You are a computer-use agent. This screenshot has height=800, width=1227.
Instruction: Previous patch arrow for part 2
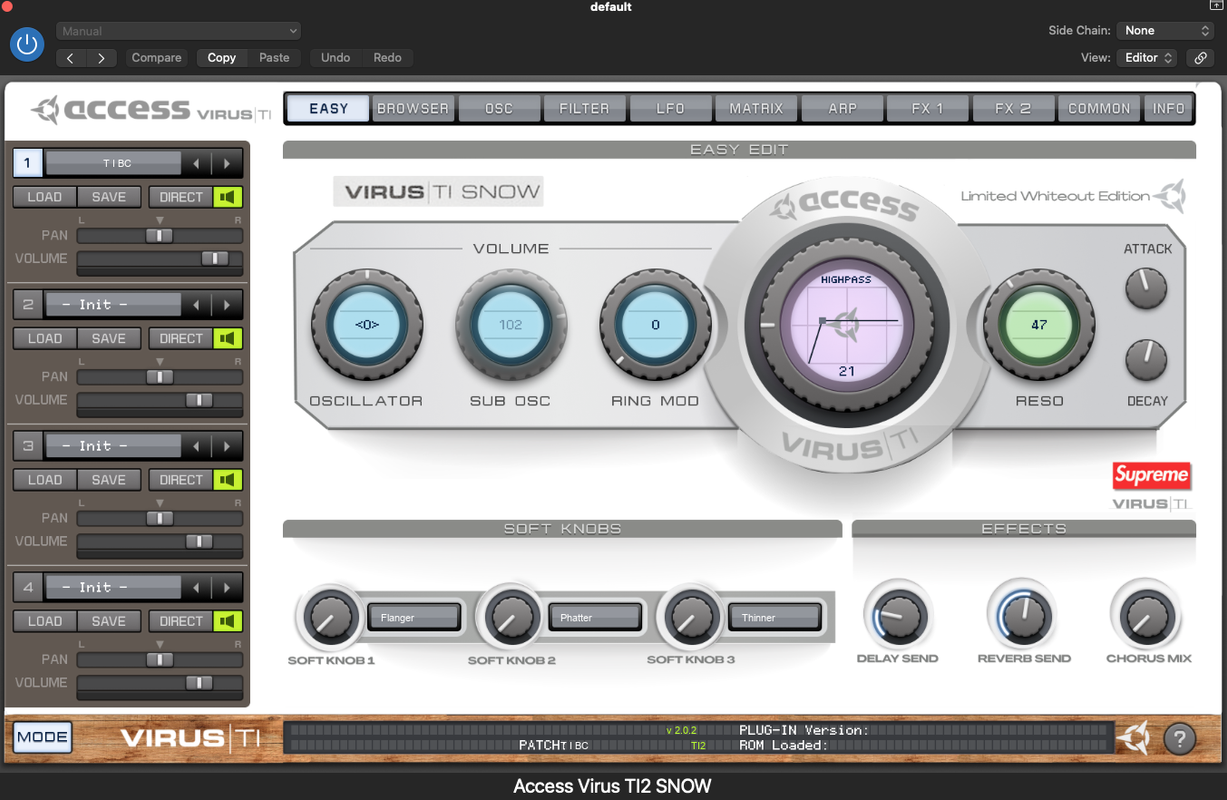196,304
